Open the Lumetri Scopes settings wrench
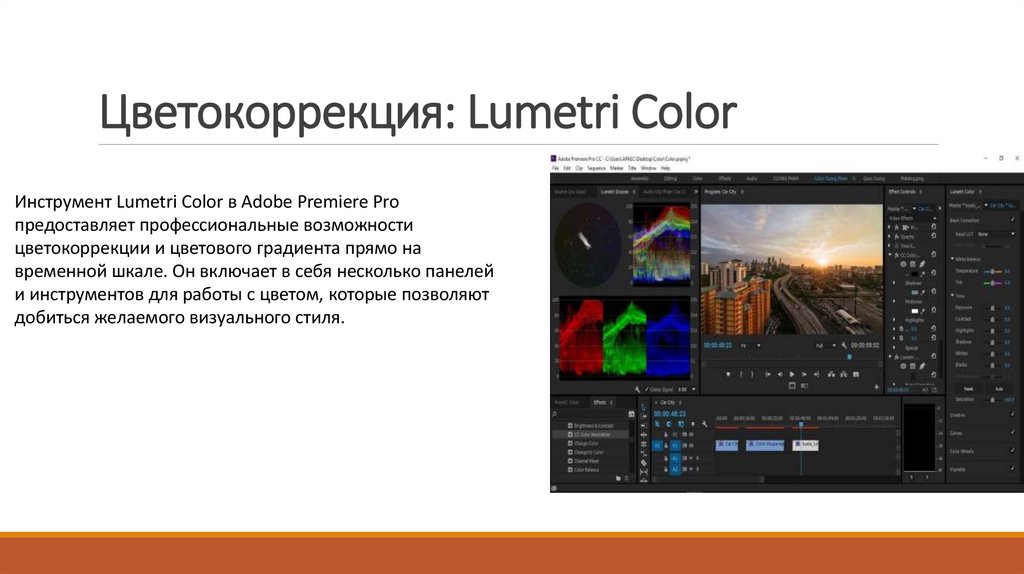This screenshot has width=1024, height=574. [637, 389]
